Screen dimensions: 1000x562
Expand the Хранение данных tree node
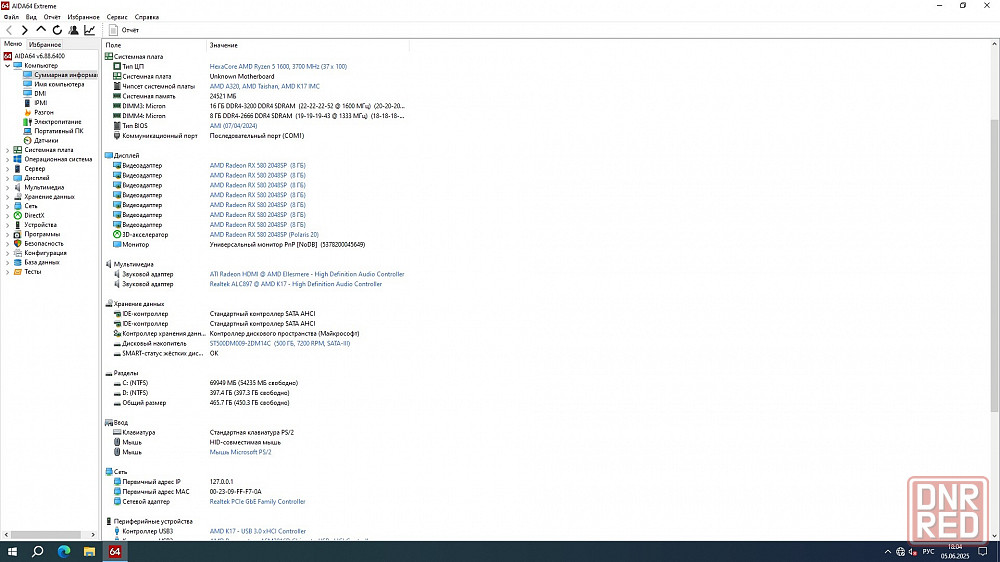tap(8, 196)
